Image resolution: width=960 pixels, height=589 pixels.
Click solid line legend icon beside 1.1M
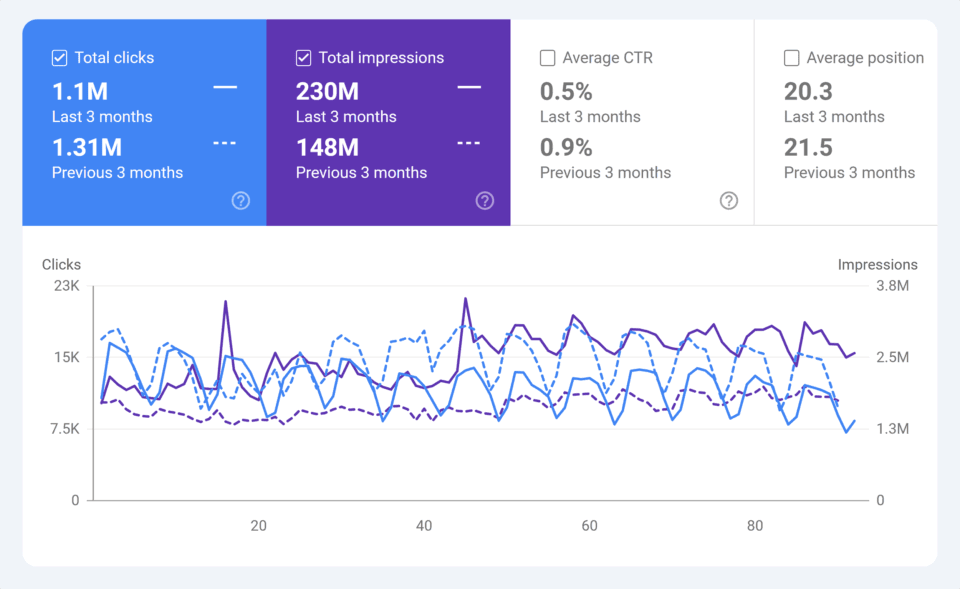tap(225, 88)
